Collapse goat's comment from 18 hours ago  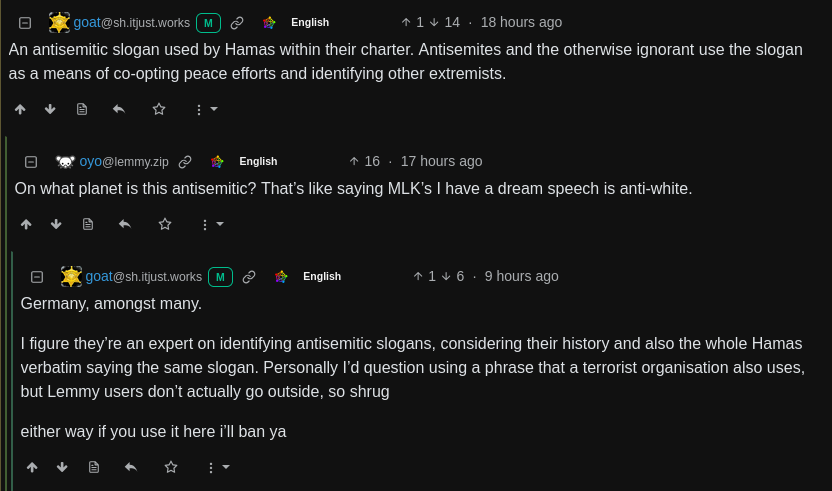tap(25, 23)
